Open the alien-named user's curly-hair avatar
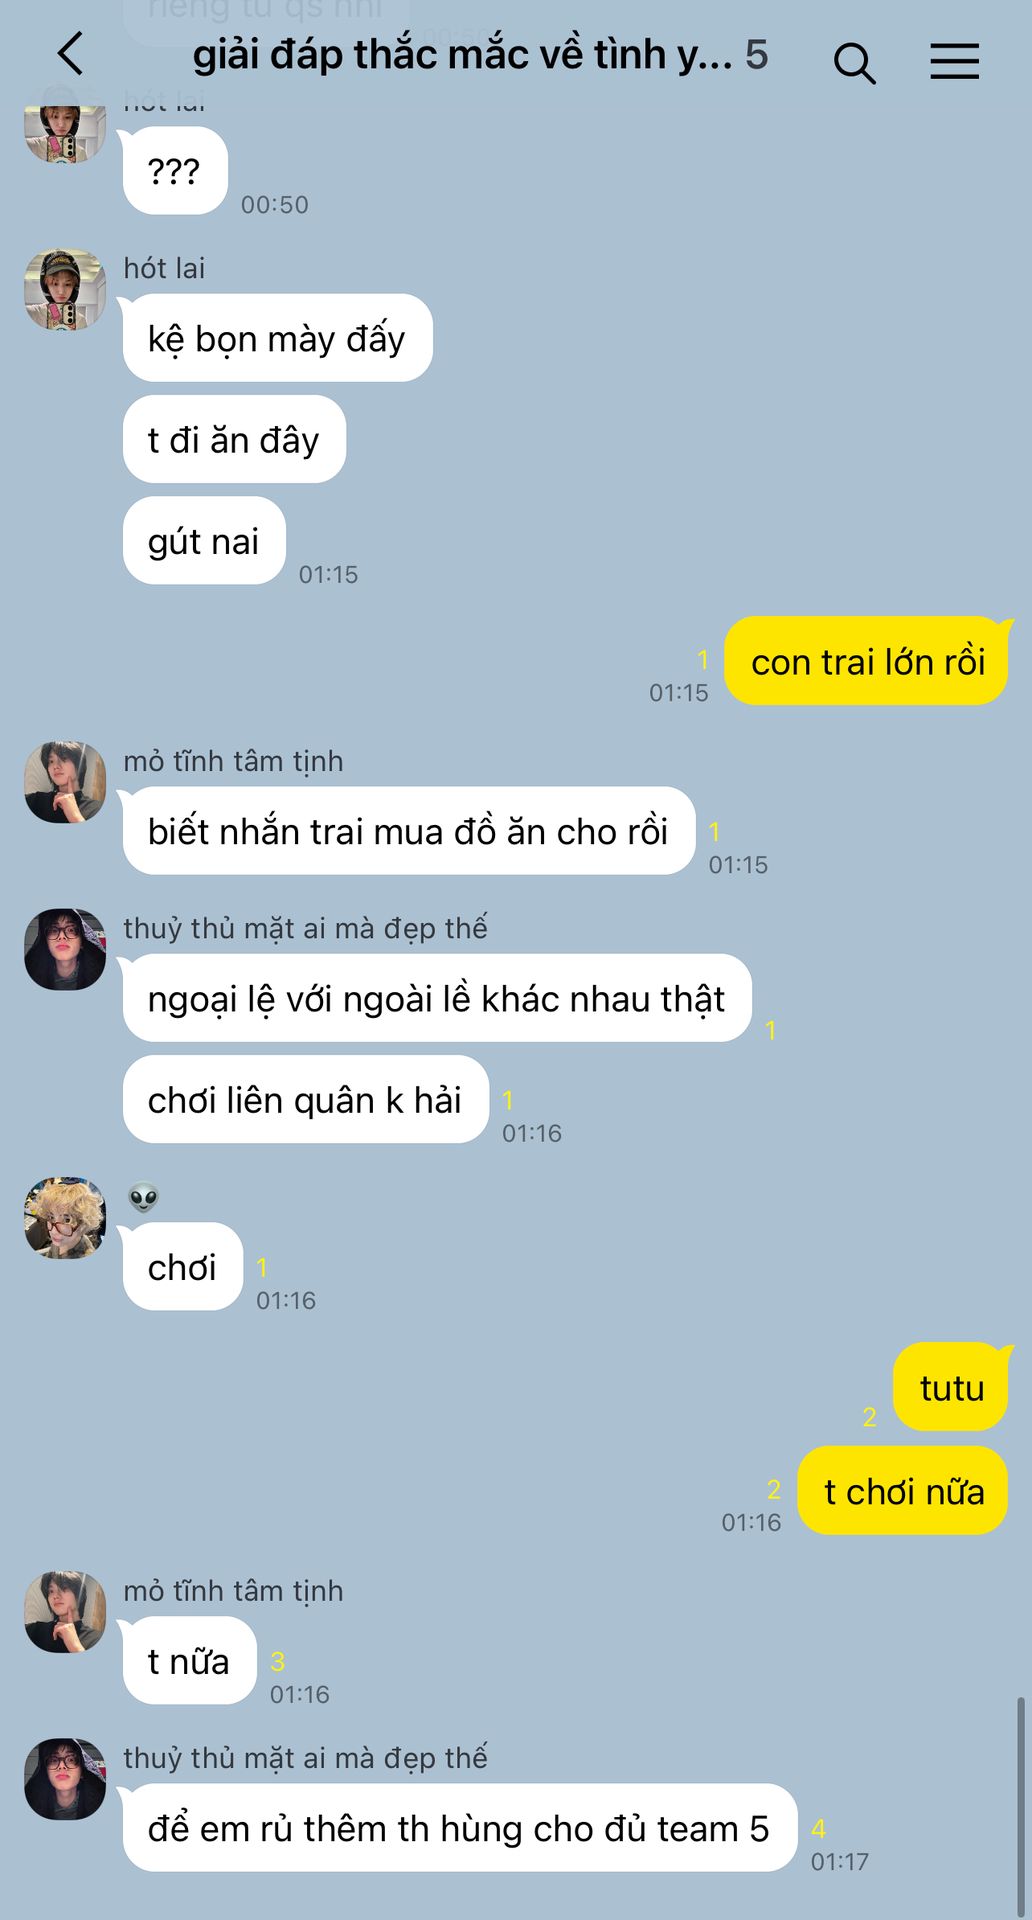This screenshot has height=1920, width=1032. click(x=65, y=1218)
